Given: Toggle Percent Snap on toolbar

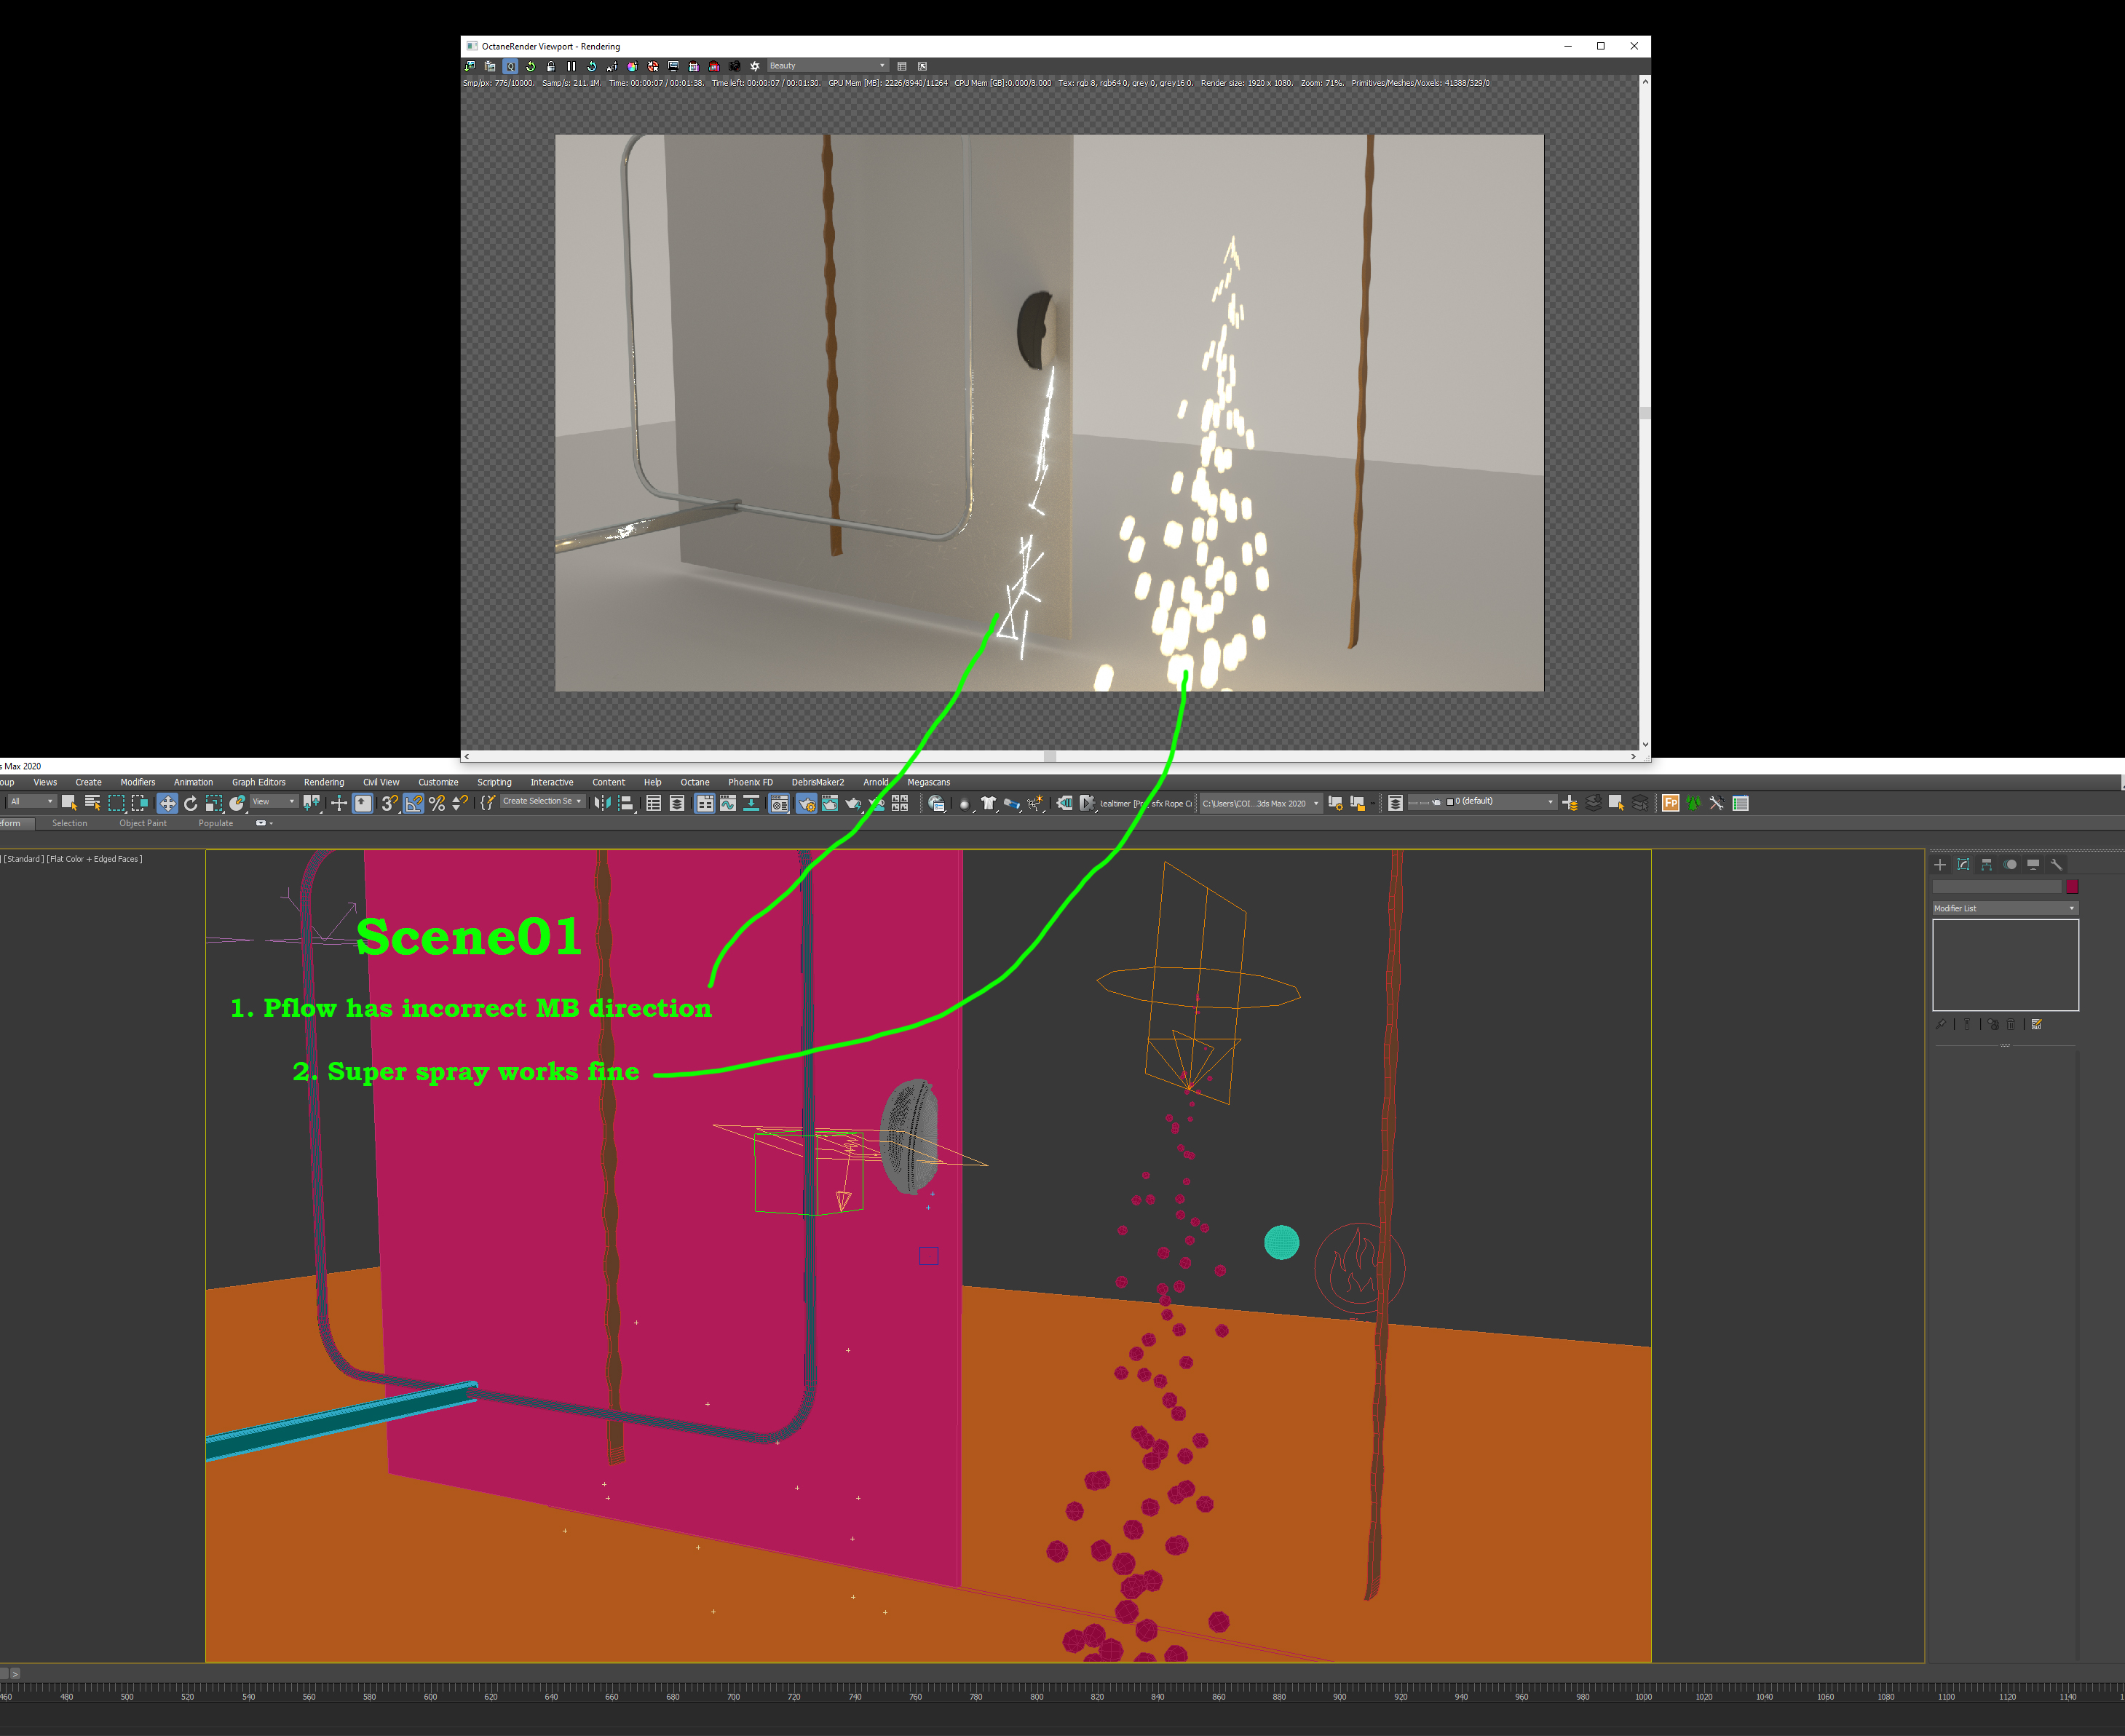Looking at the screenshot, I should click(x=437, y=803).
